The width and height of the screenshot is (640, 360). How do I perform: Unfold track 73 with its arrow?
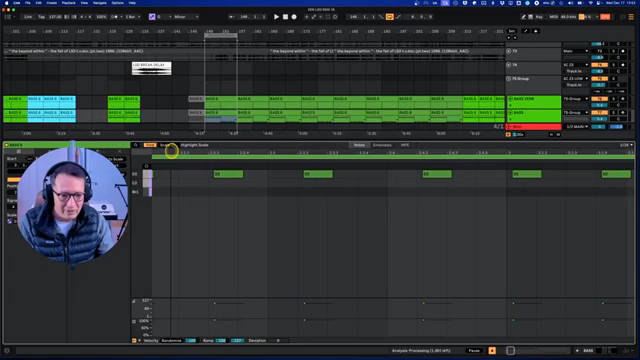coord(509,51)
